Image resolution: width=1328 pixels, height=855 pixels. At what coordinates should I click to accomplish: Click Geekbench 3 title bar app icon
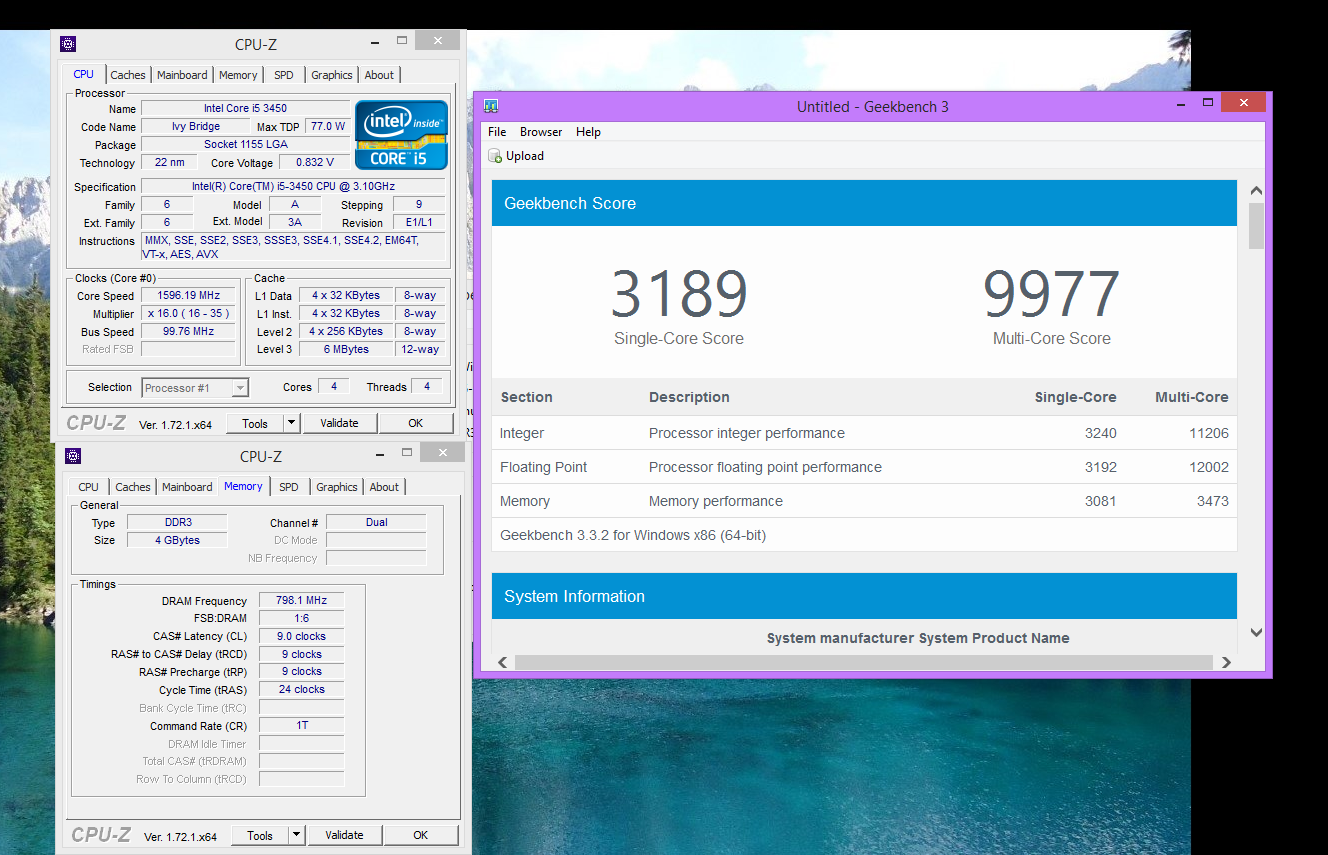click(x=491, y=106)
